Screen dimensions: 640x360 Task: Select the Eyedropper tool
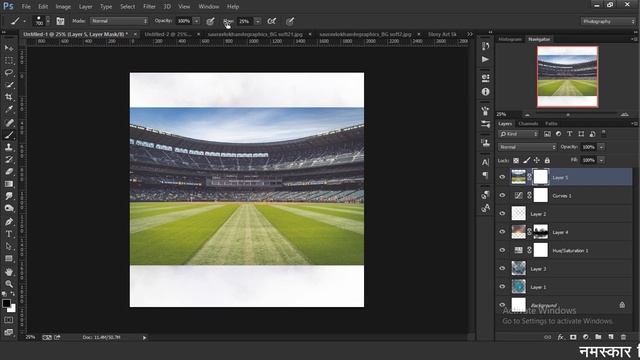pyautogui.click(x=9, y=109)
